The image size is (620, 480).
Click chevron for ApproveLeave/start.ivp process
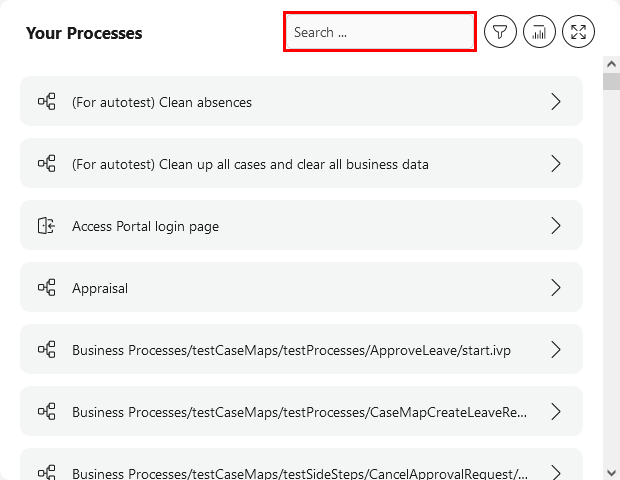point(556,350)
